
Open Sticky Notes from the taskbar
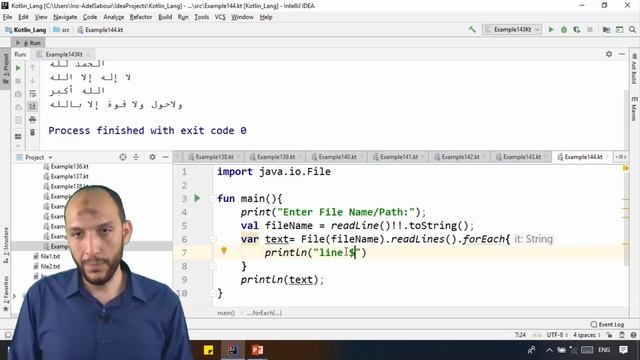pos(209,350)
